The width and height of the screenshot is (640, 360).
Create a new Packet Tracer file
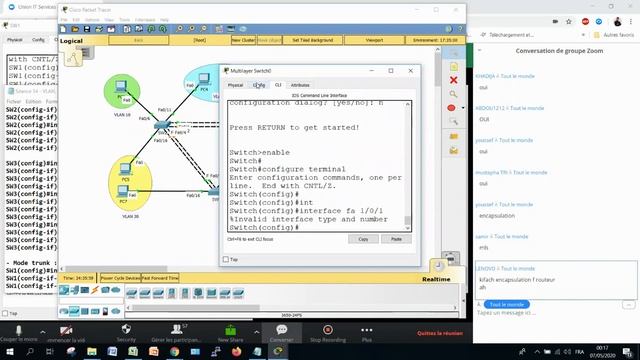click(x=63, y=29)
